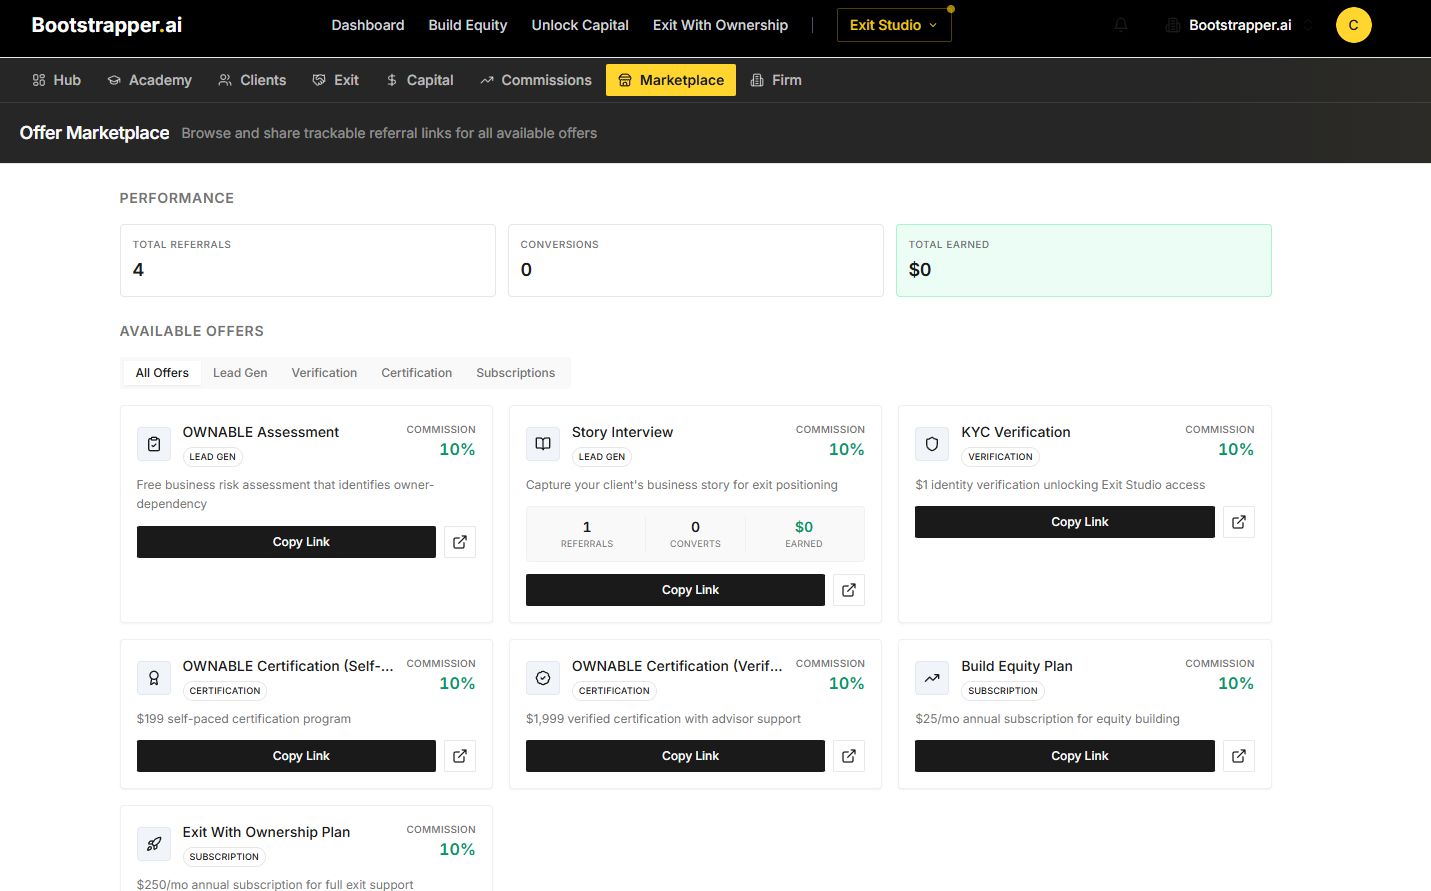Click the Exit With Ownership Plan rocket icon
The image size is (1431, 891).
[x=154, y=844]
